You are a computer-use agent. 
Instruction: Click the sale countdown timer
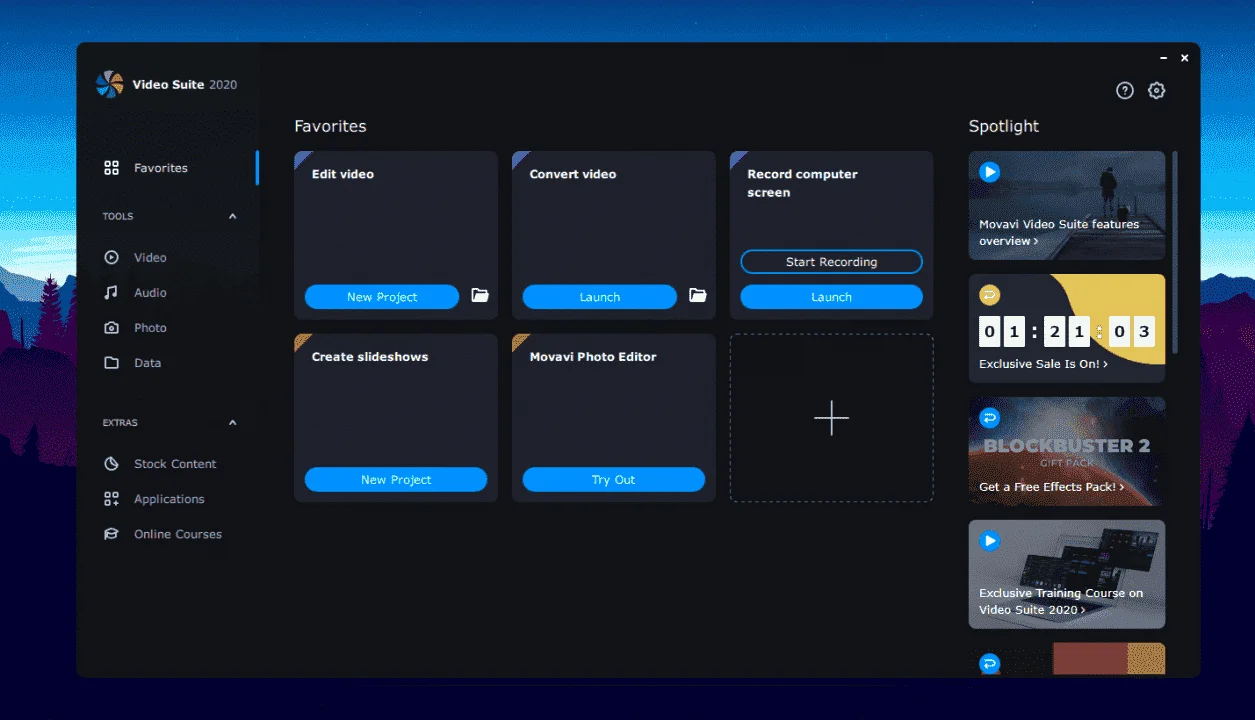click(x=1067, y=332)
